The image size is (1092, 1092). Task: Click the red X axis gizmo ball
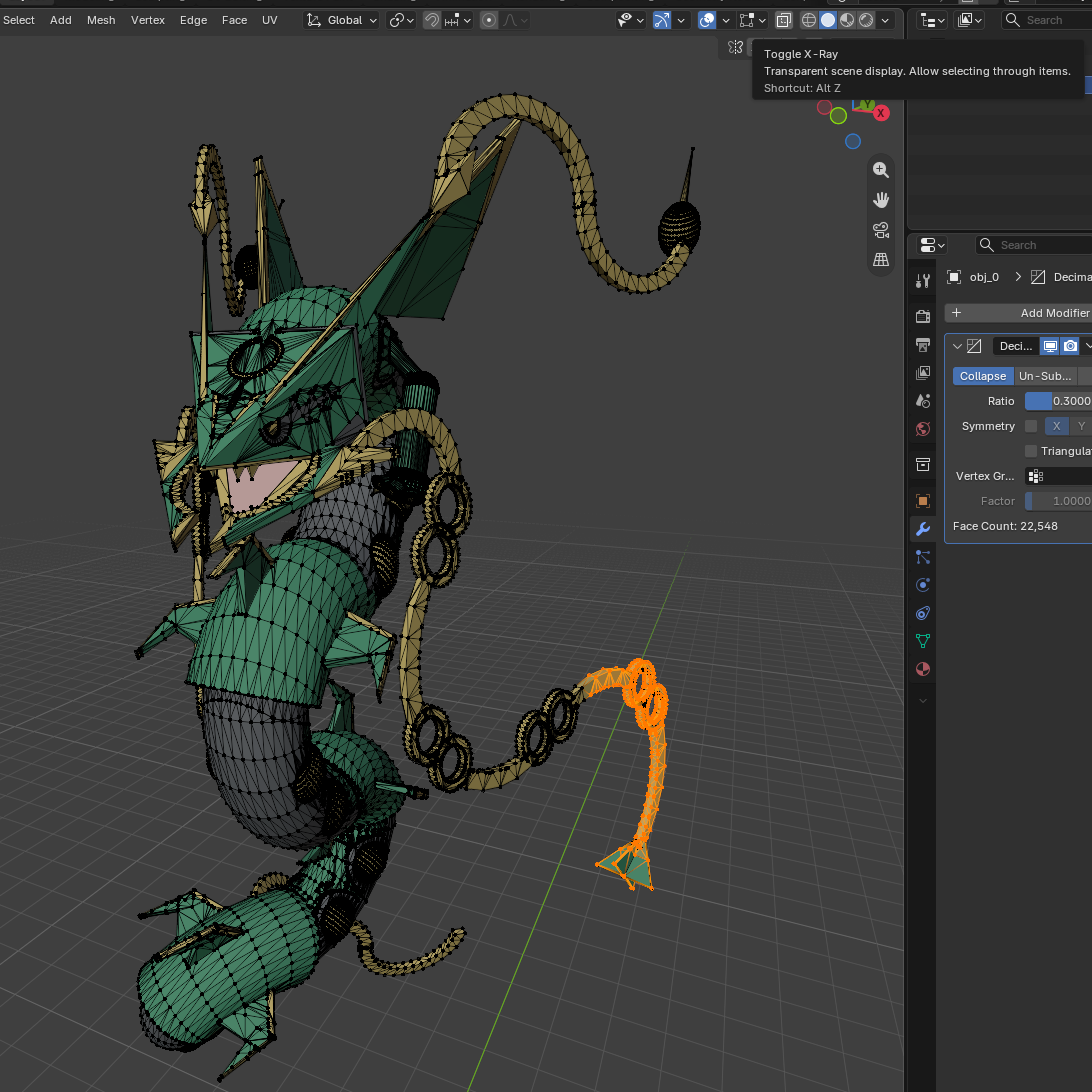881,113
